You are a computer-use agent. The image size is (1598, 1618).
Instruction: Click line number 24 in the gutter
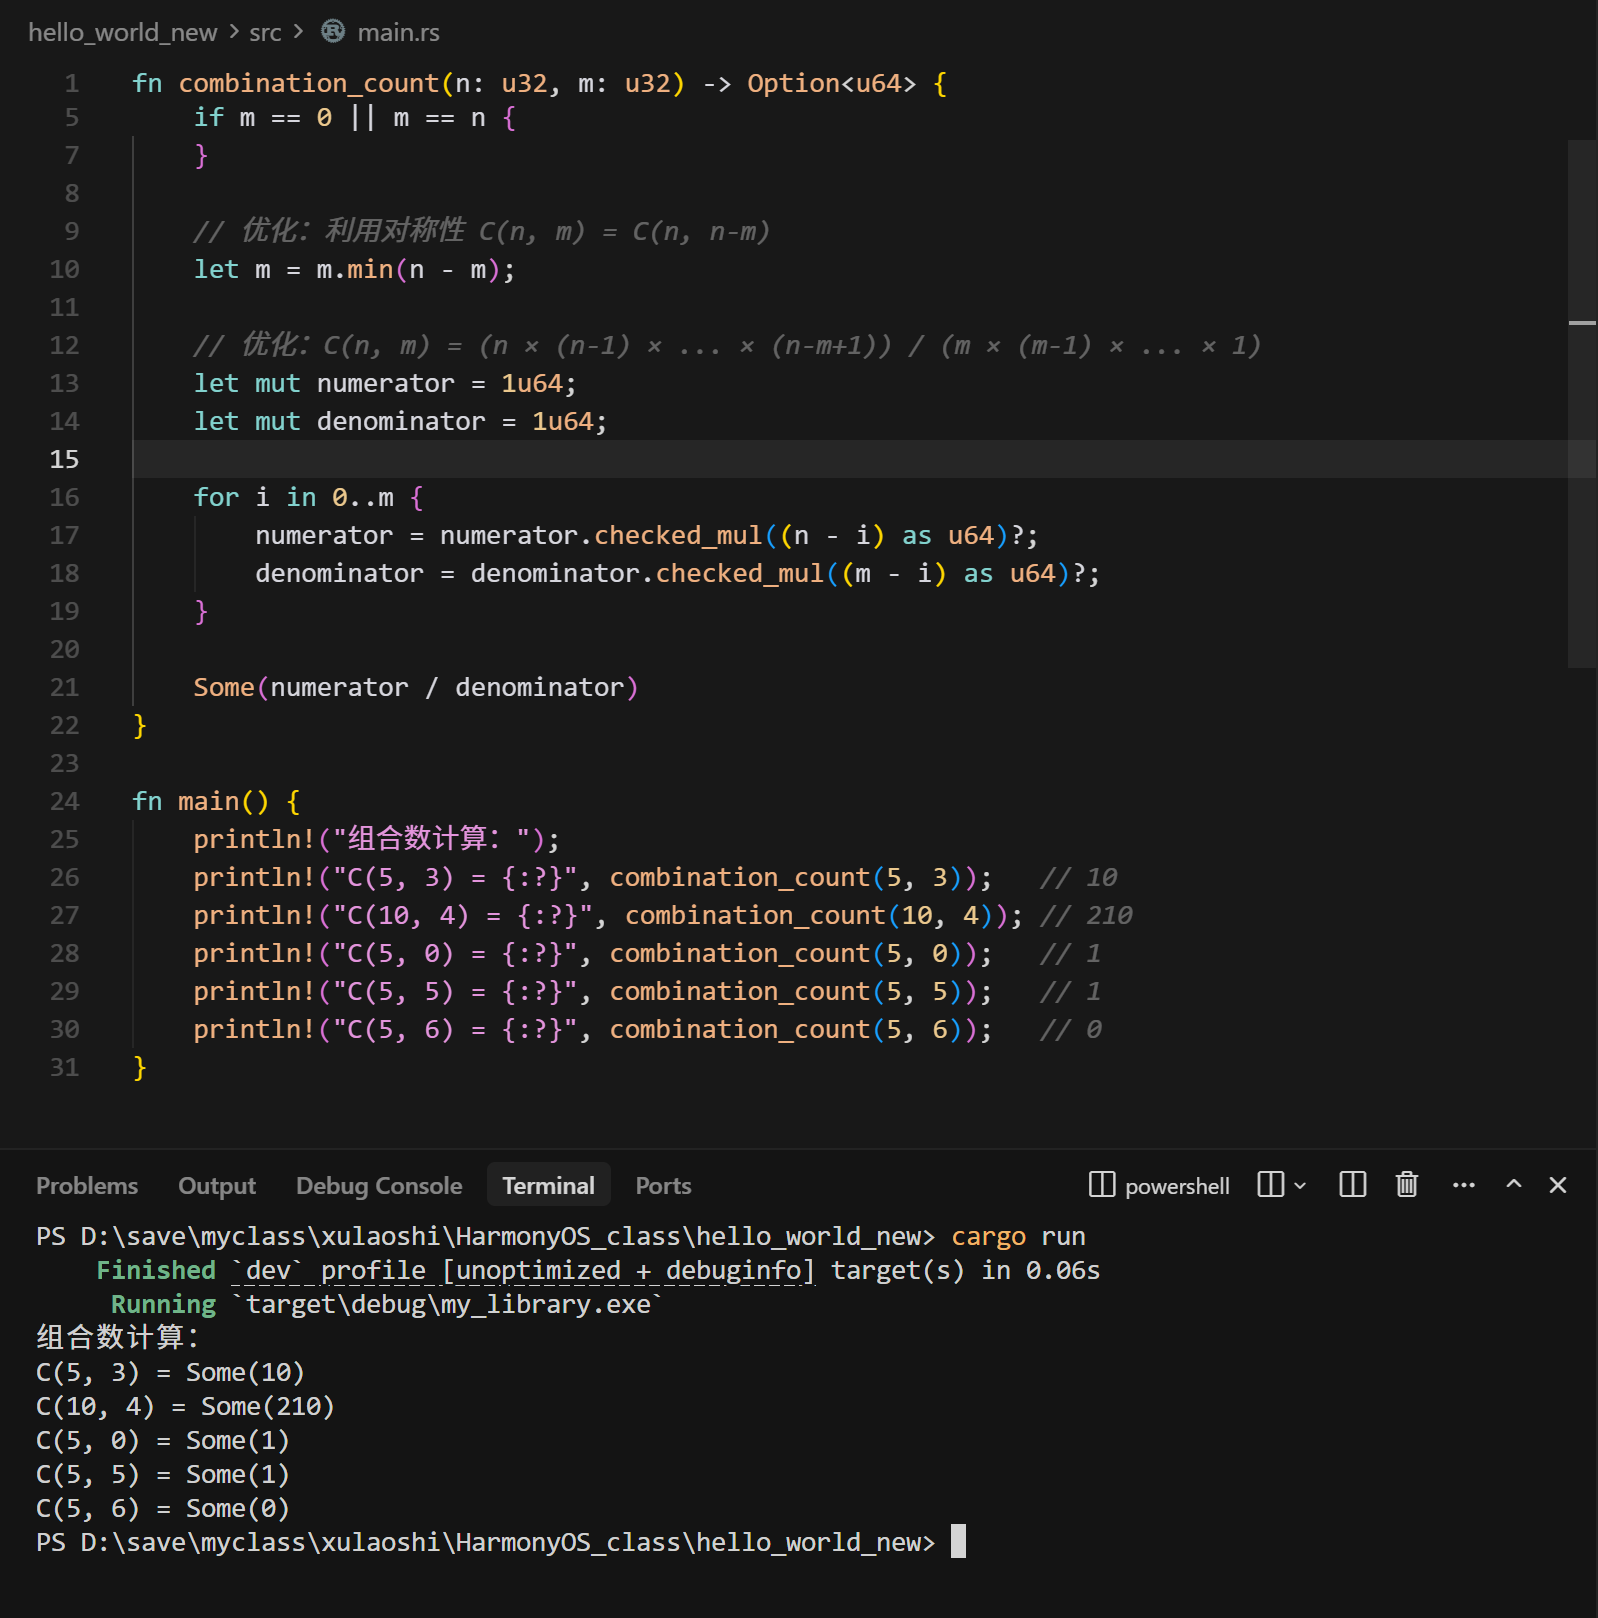pos(64,801)
